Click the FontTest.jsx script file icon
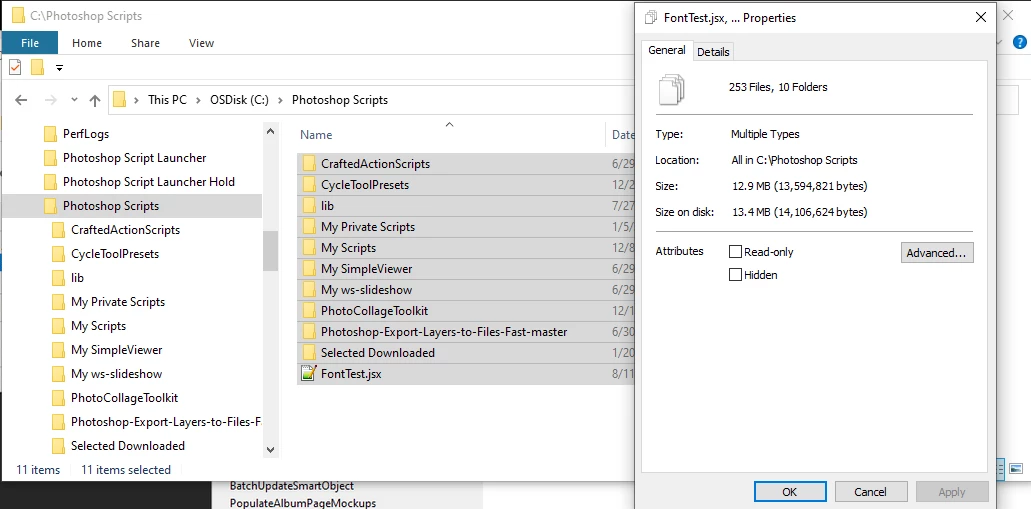Image resolution: width=1031 pixels, height=509 pixels. [308, 374]
